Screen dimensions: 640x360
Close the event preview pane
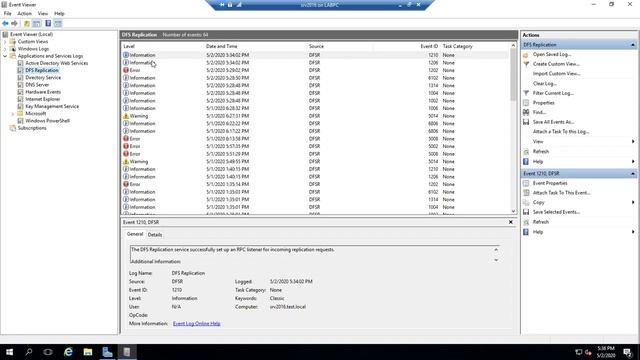click(511, 222)
